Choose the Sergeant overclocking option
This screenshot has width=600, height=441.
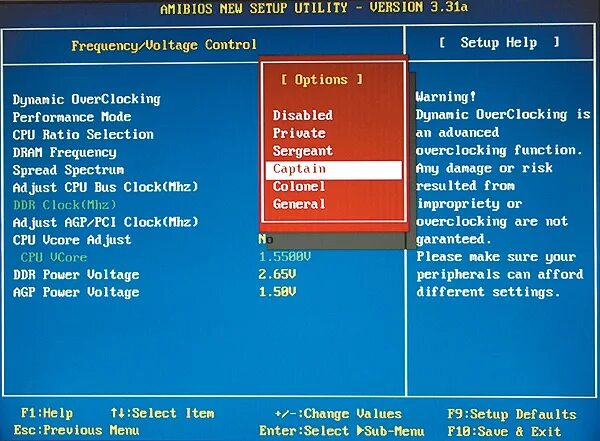[x=302, y=151]
